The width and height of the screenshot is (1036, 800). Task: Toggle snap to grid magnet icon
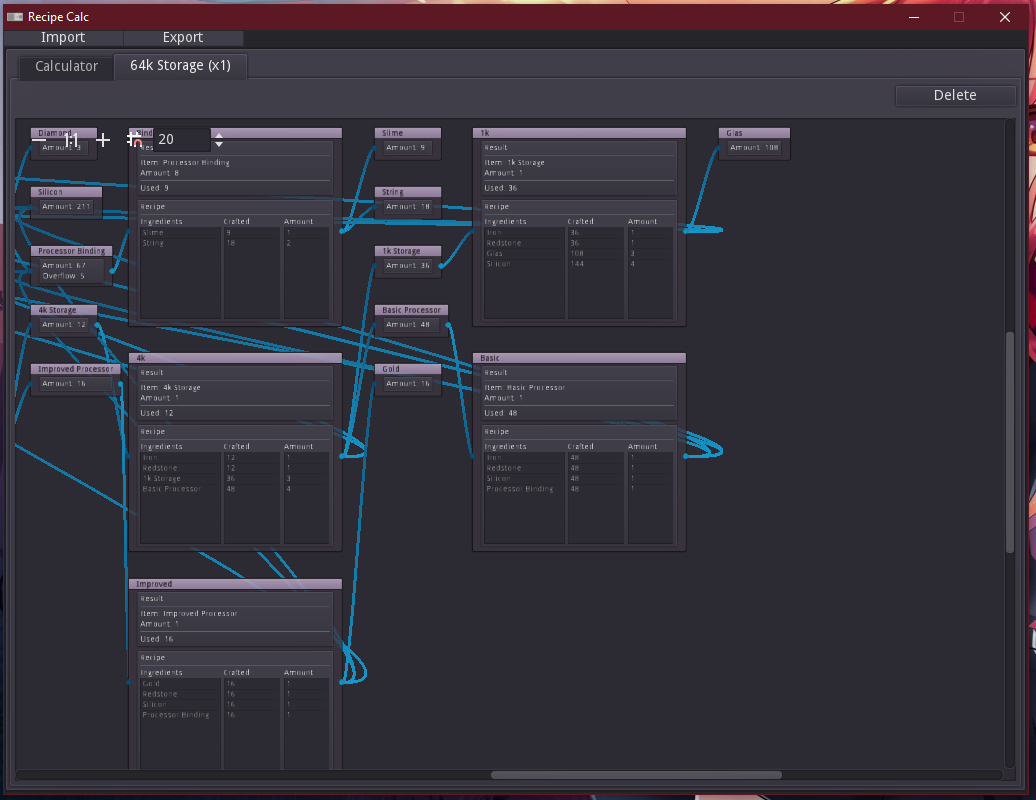pyautogui.click(x=134, y=140)
